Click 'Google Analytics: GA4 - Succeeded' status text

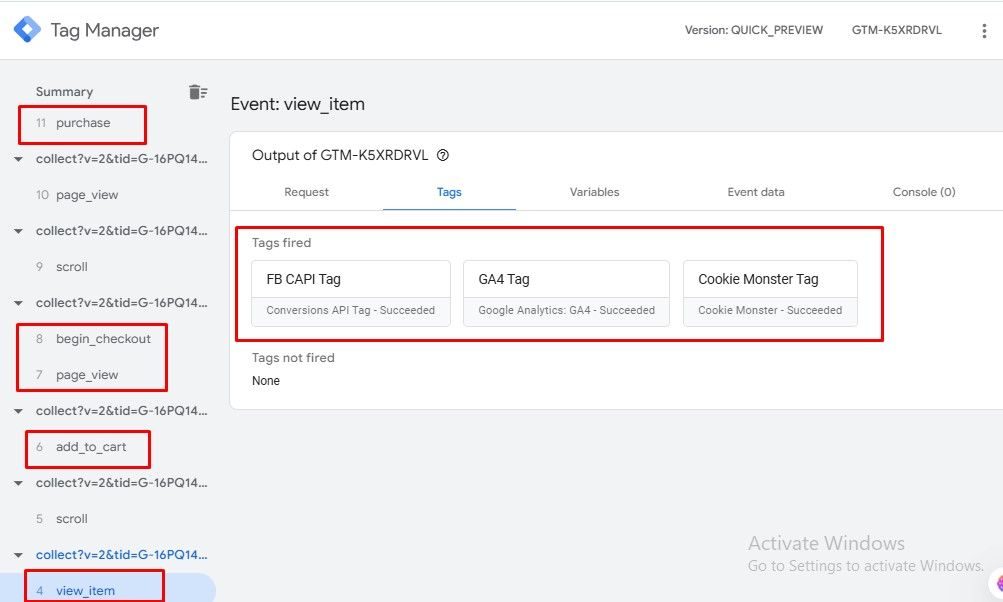tap(566, 310)
